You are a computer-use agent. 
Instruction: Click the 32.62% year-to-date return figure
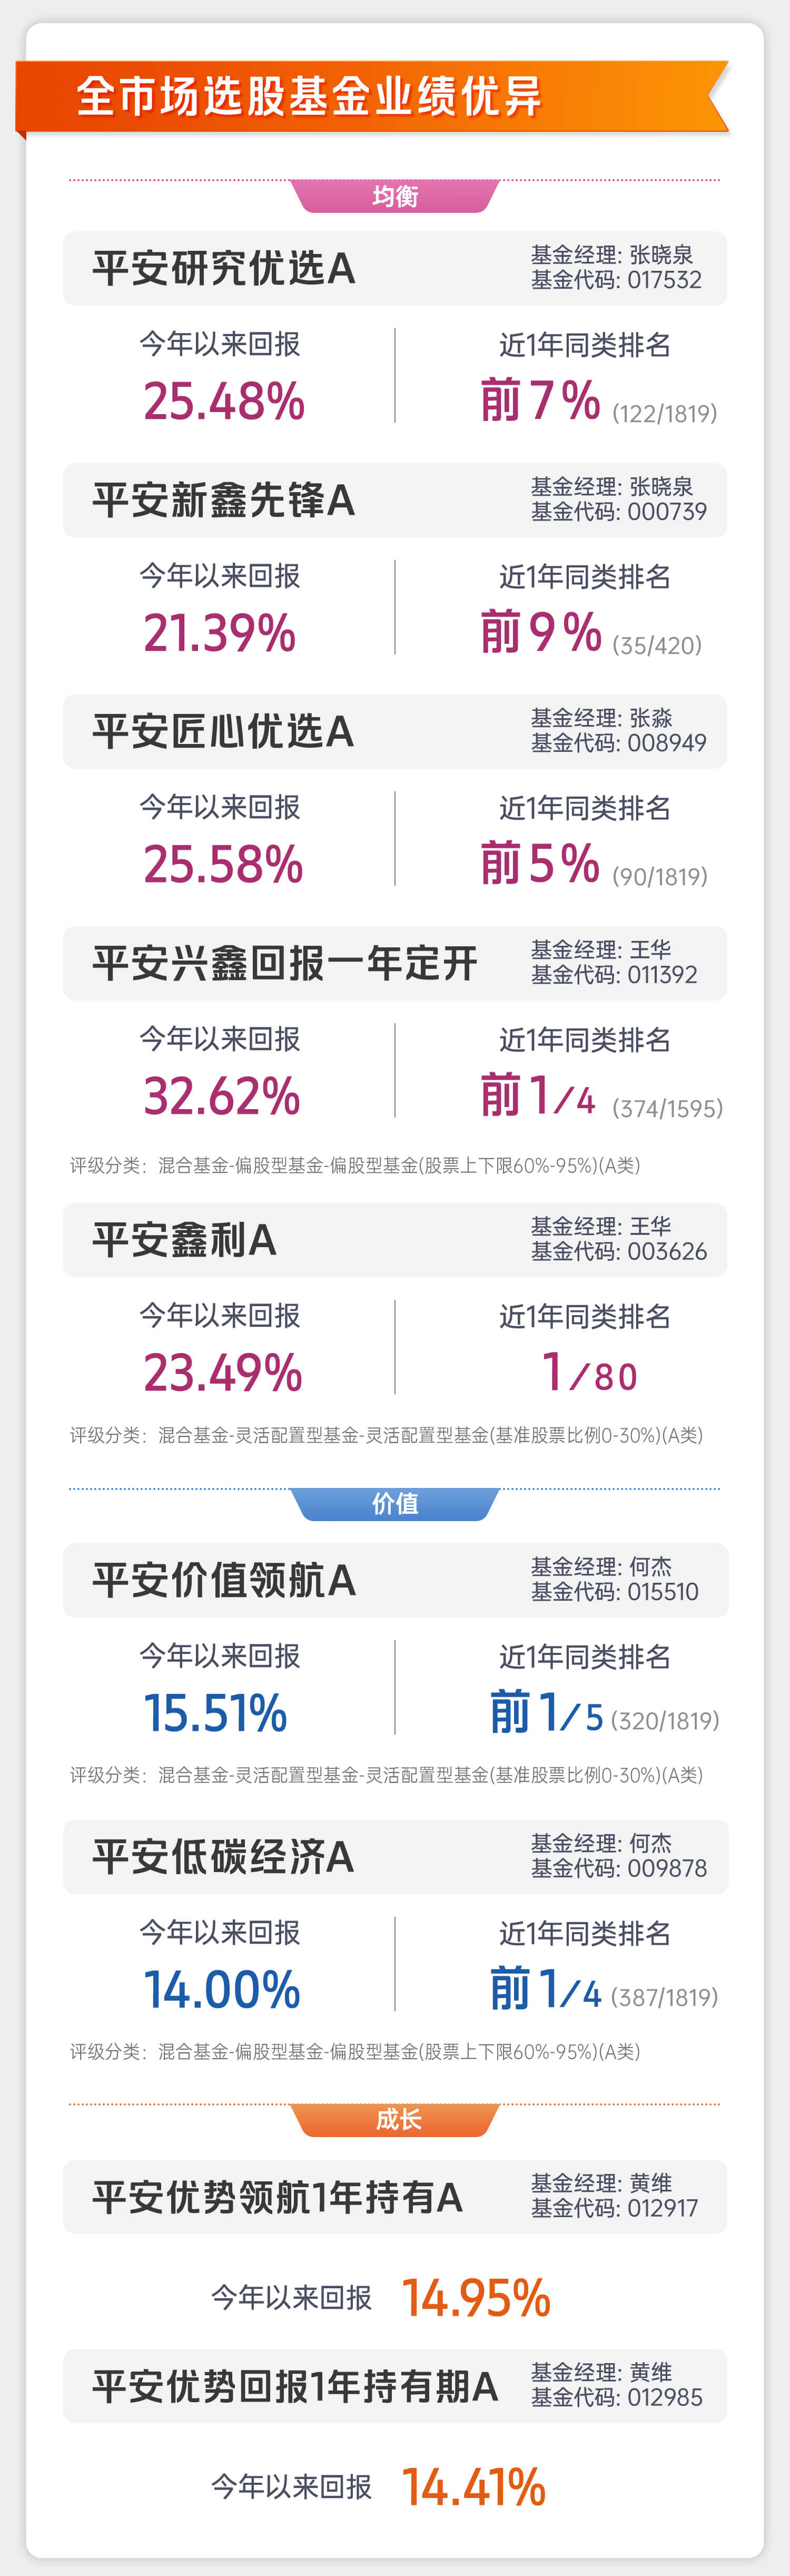tap(222, 1096)
